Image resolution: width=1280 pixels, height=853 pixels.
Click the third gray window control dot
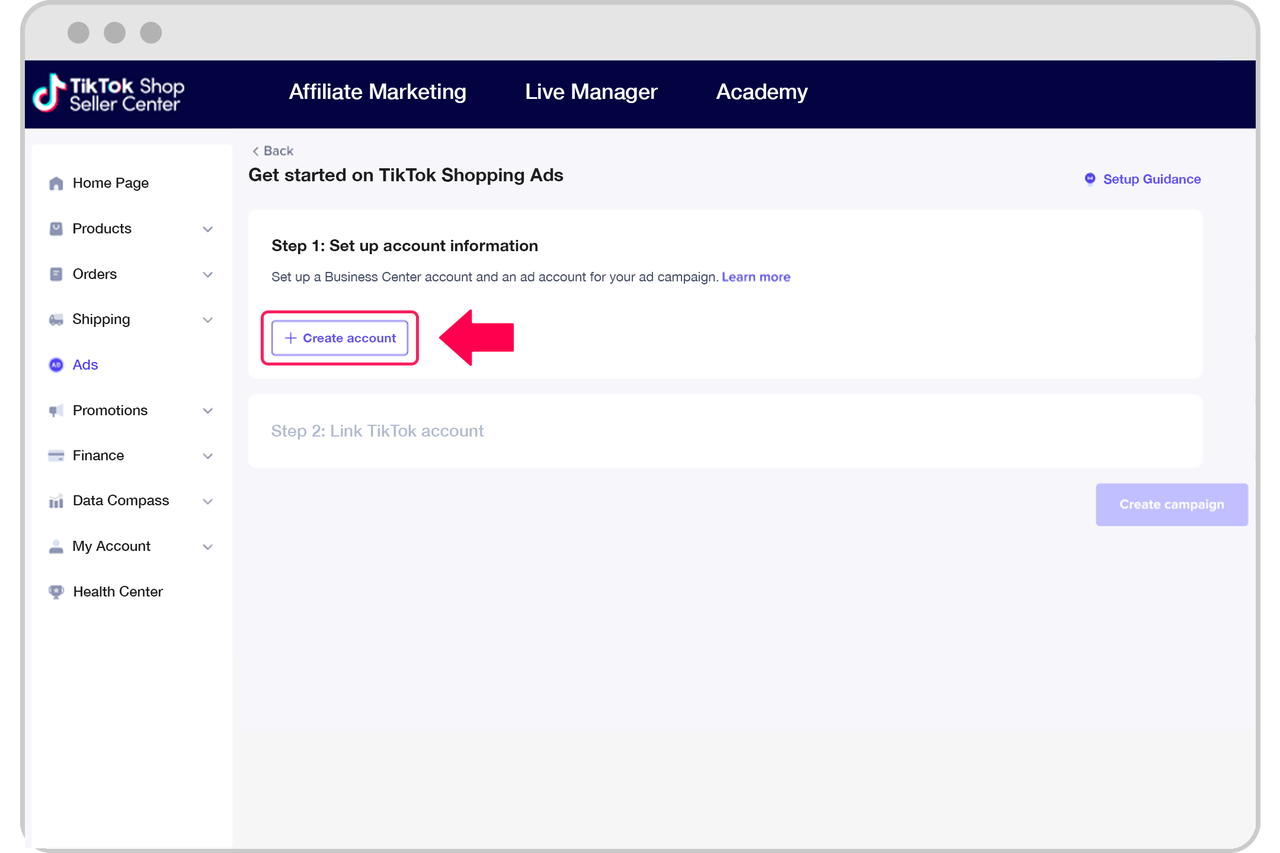151,33
